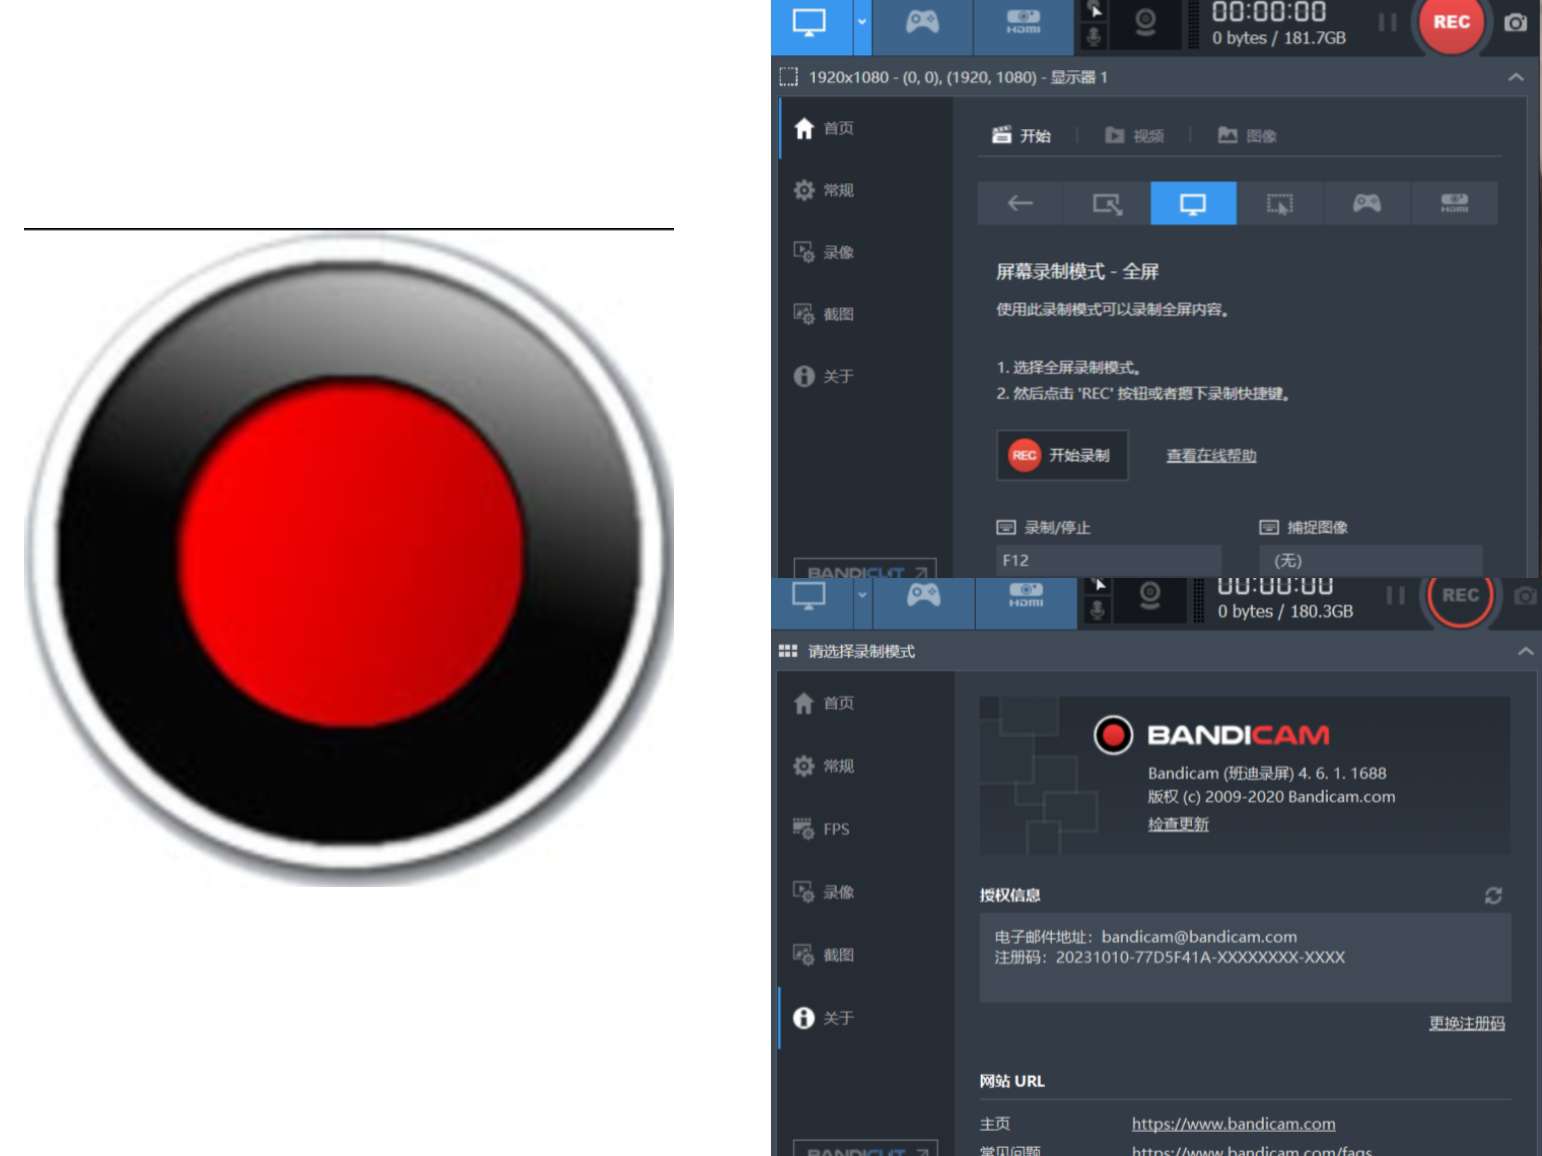Select fullscreen mode in mode selector row

tap(1193, 204)
